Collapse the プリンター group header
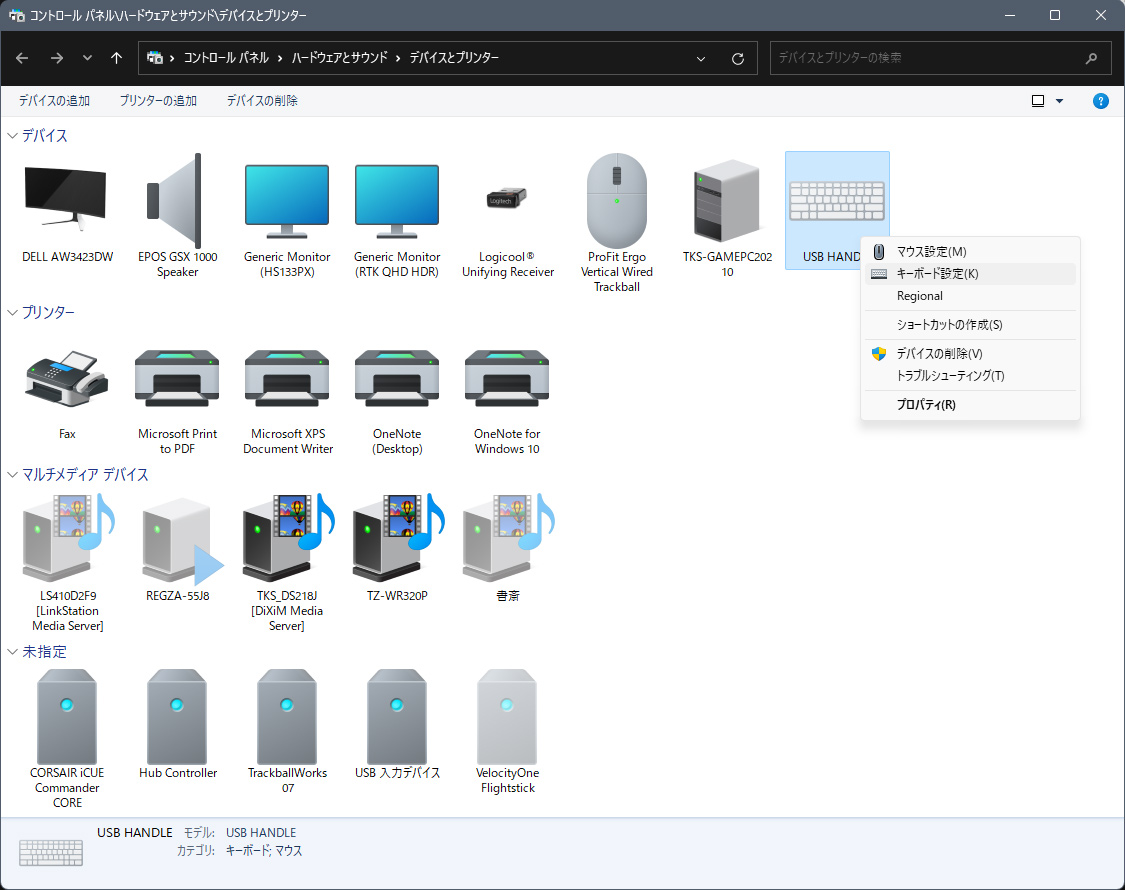The height and width of the screenshot is (890, 1125). pos(12,313)
